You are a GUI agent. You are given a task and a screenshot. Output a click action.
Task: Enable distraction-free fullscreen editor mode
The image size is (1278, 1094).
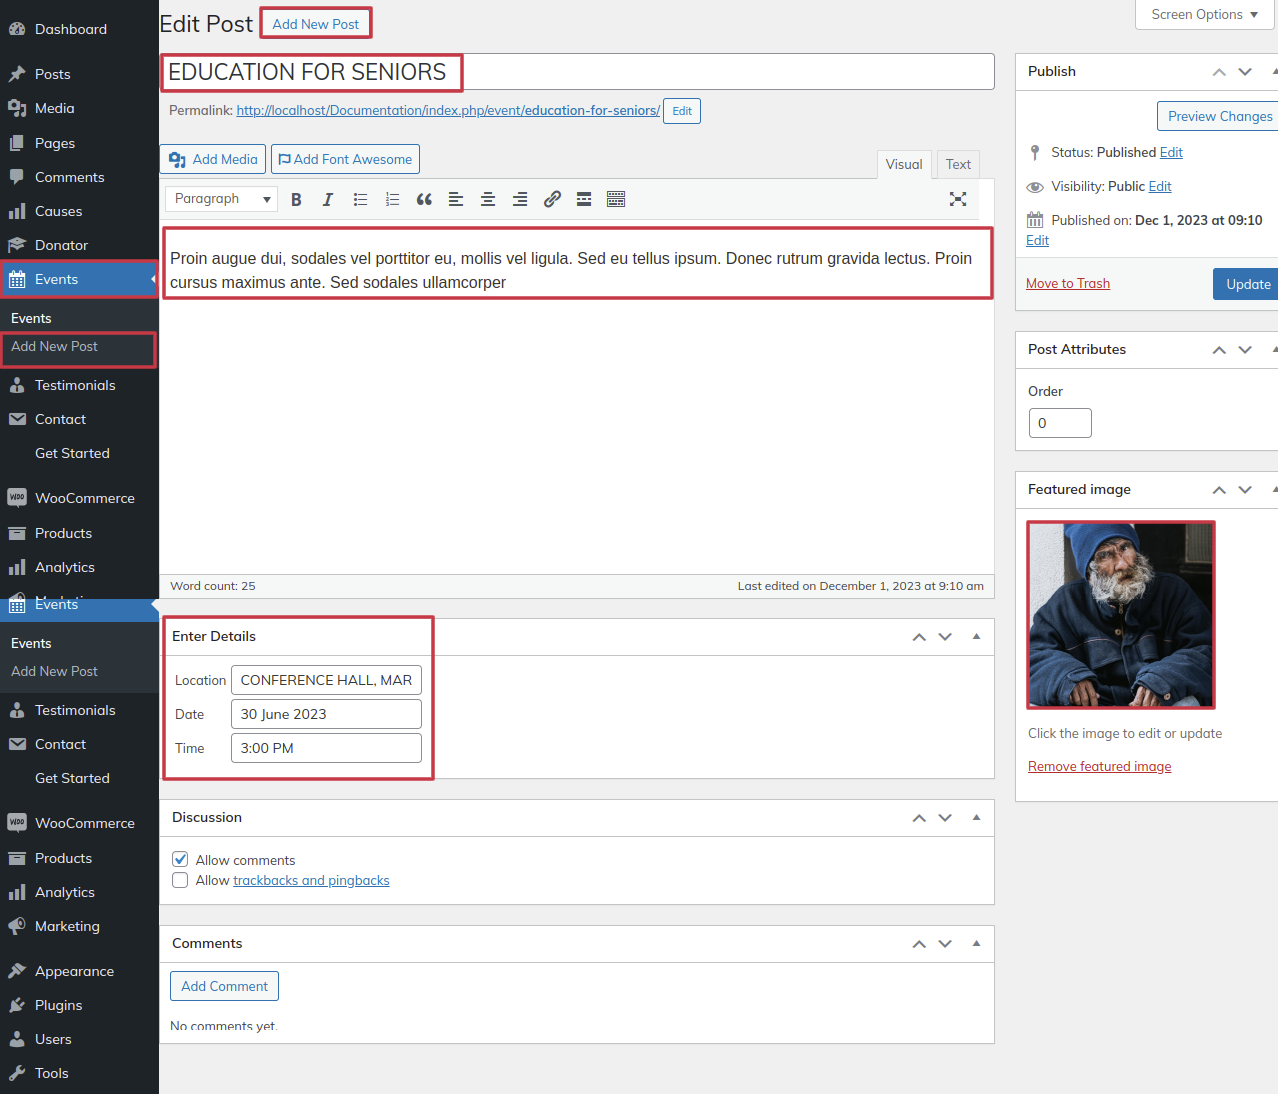[957, 199]
